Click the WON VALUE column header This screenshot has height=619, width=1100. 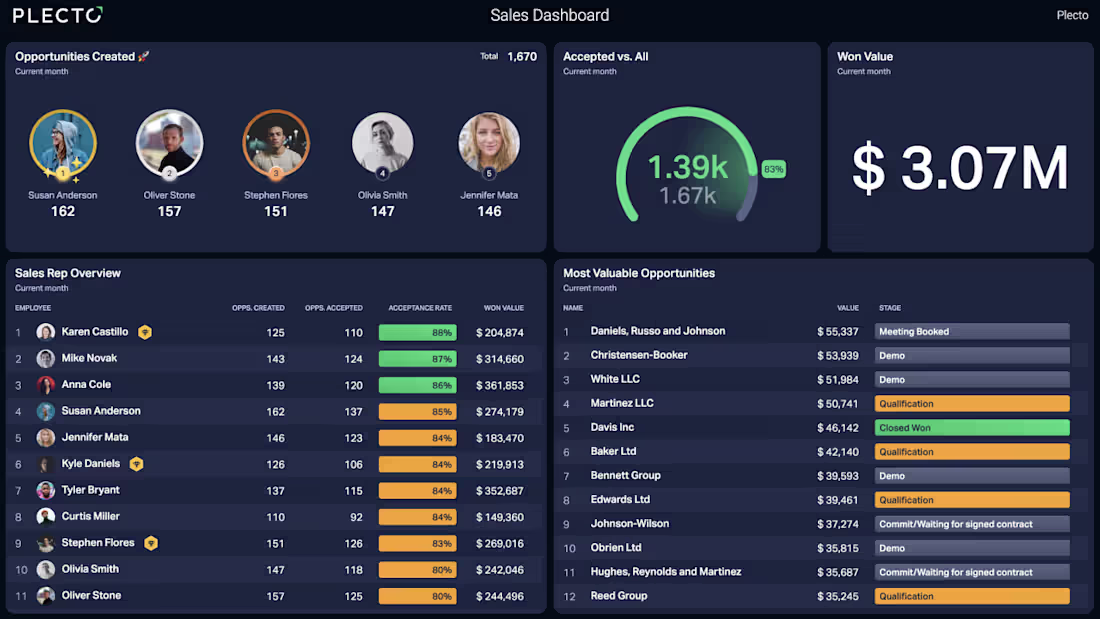tap(504, 307)
